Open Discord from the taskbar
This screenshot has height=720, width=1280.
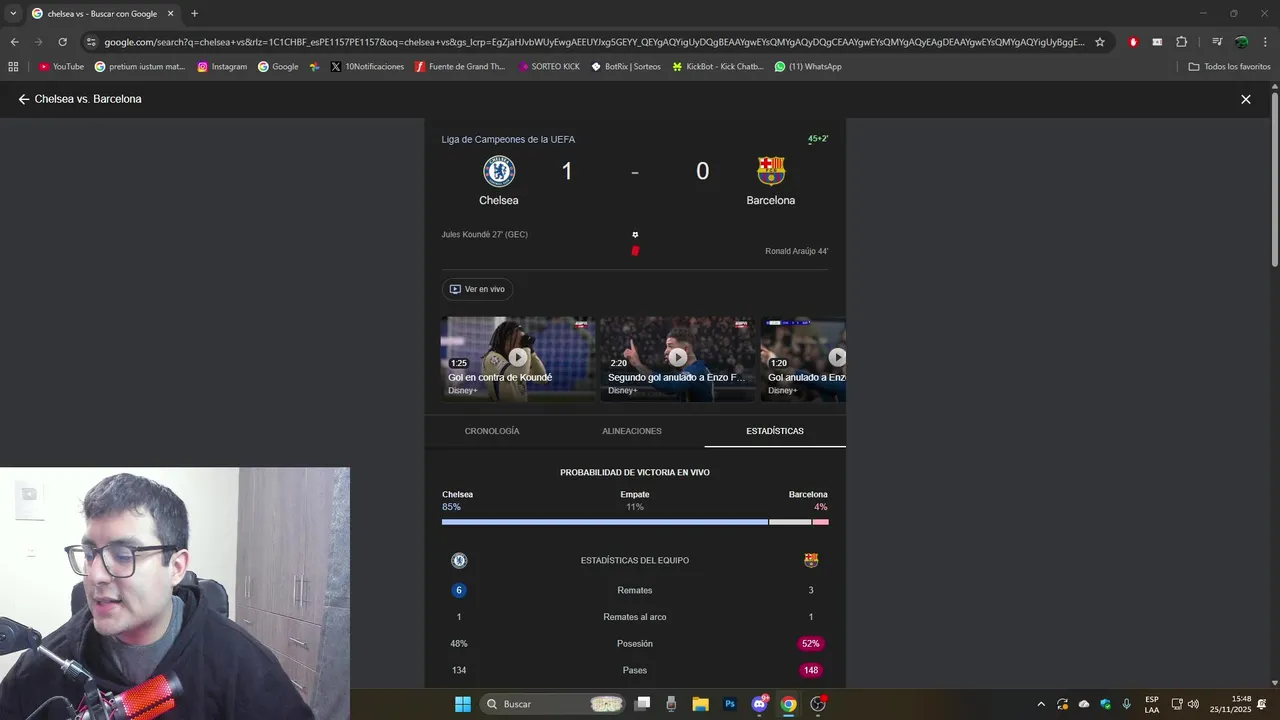pyautogui.click(x=759, y=704)
